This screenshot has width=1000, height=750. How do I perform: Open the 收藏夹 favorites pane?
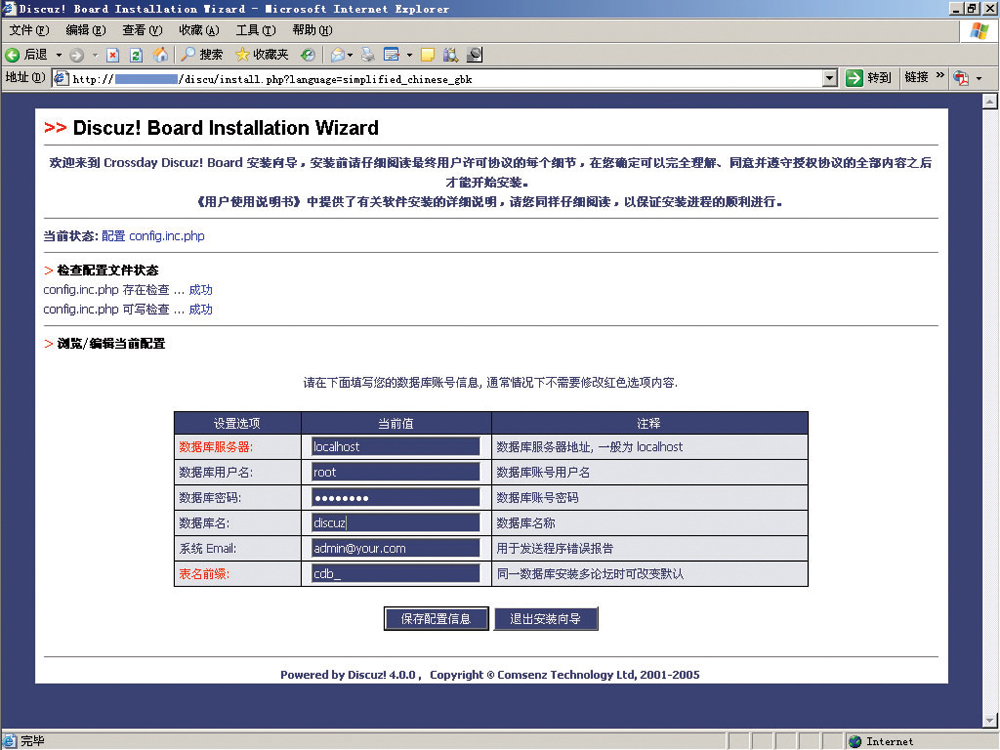261,55
